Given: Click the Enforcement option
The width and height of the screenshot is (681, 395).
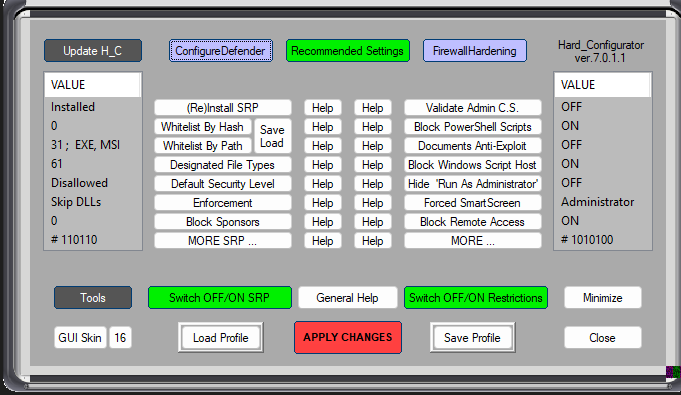Looking at the screenshot, I should [x=223, y=203].
